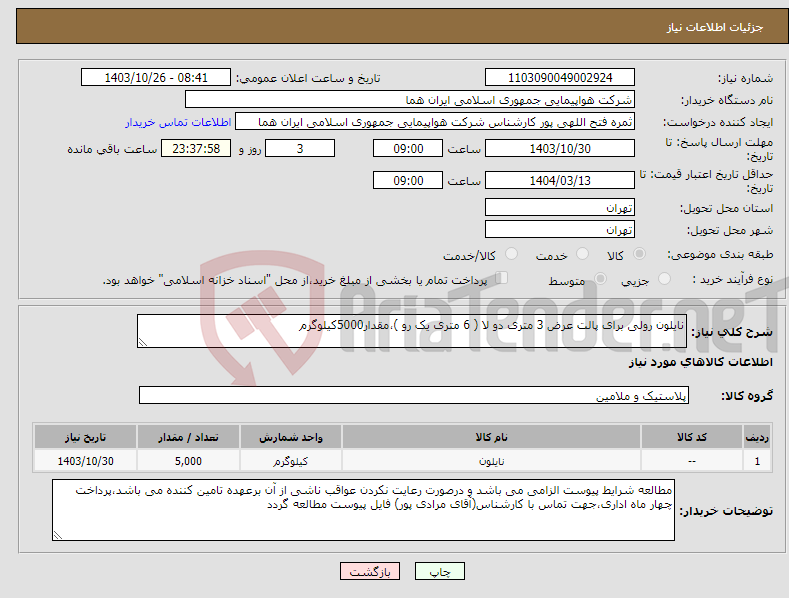Click the response deadline date 1403/10/30 field

click(x=560, y=148)
